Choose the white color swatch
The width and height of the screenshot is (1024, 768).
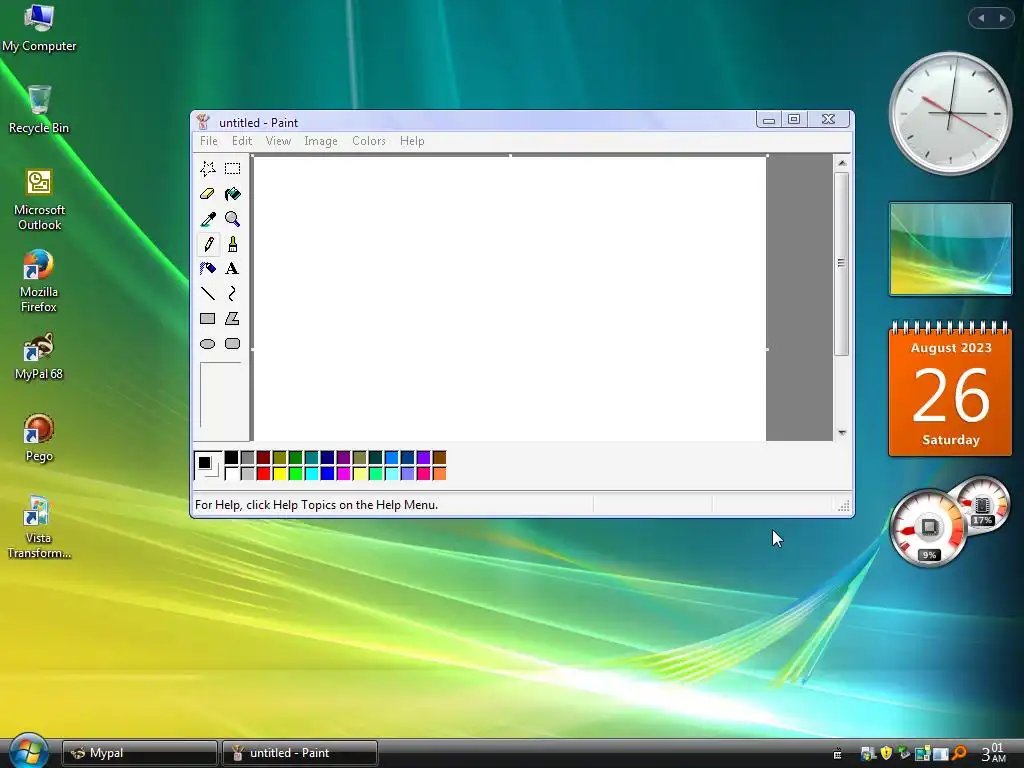click(231, 473)
